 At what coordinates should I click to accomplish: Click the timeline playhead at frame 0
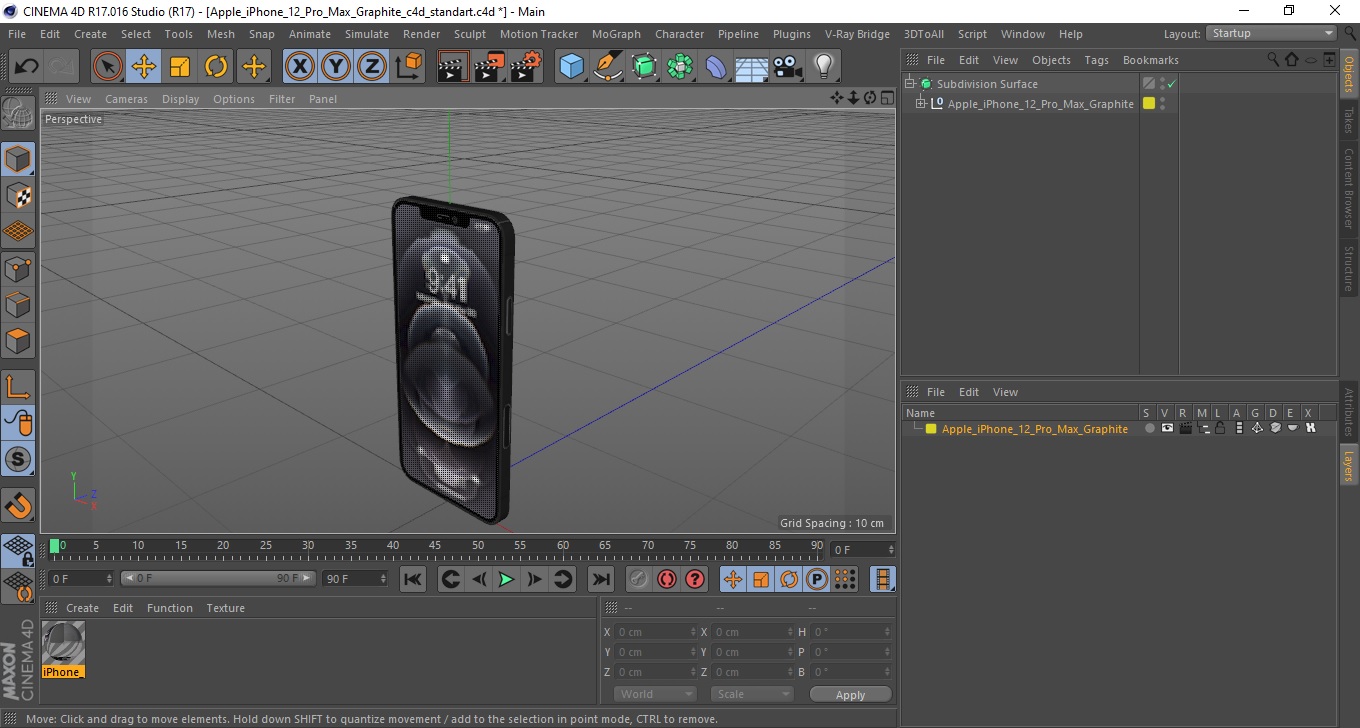55,546
